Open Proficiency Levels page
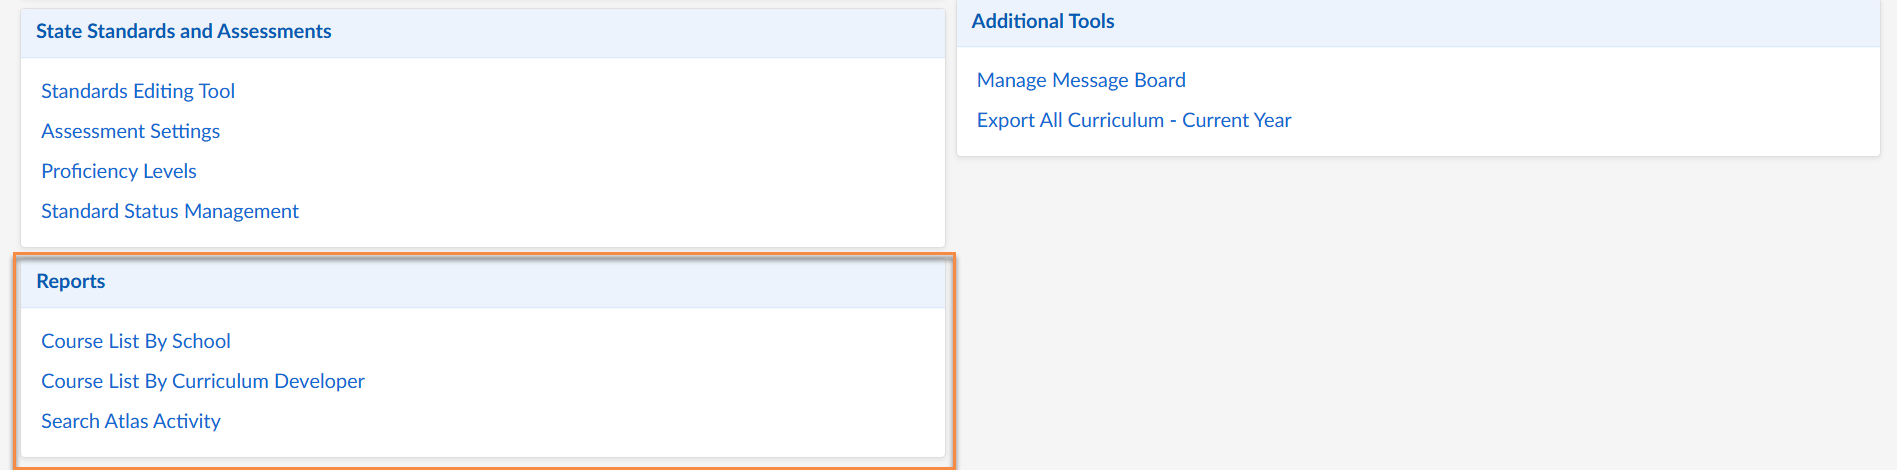 (119, 171)
